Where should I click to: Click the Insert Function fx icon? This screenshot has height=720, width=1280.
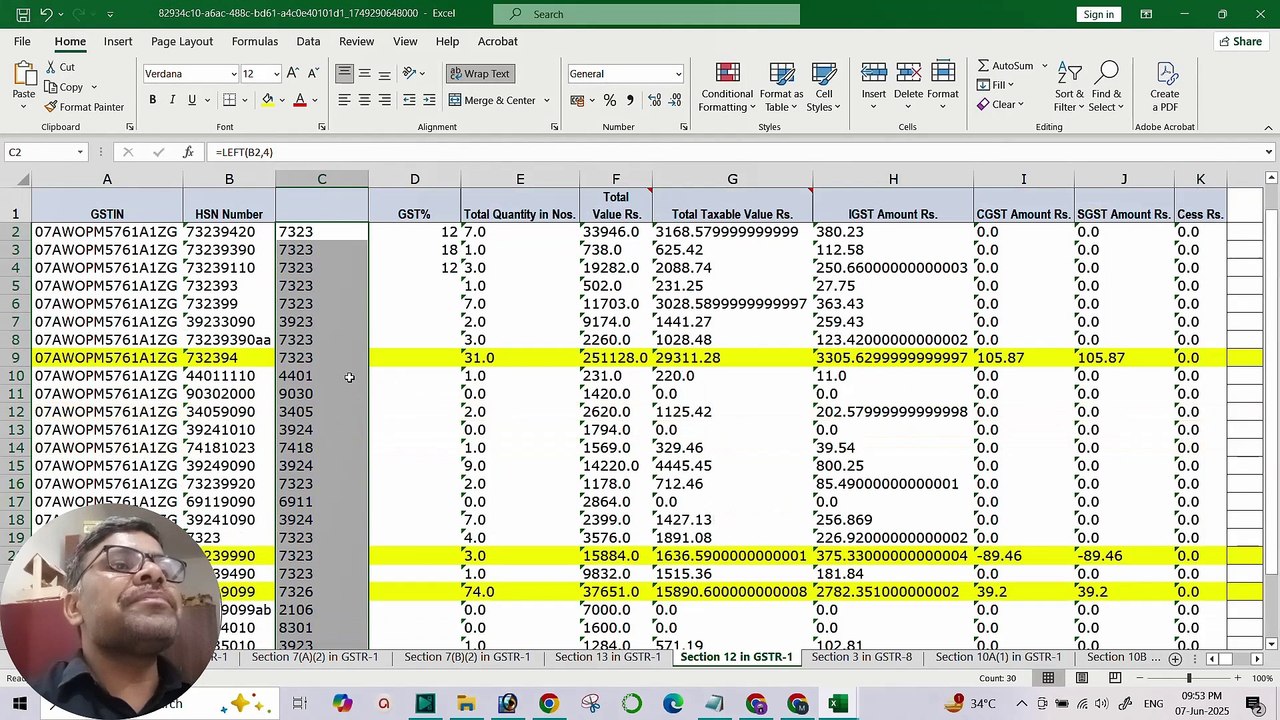(x=188, y=152)
